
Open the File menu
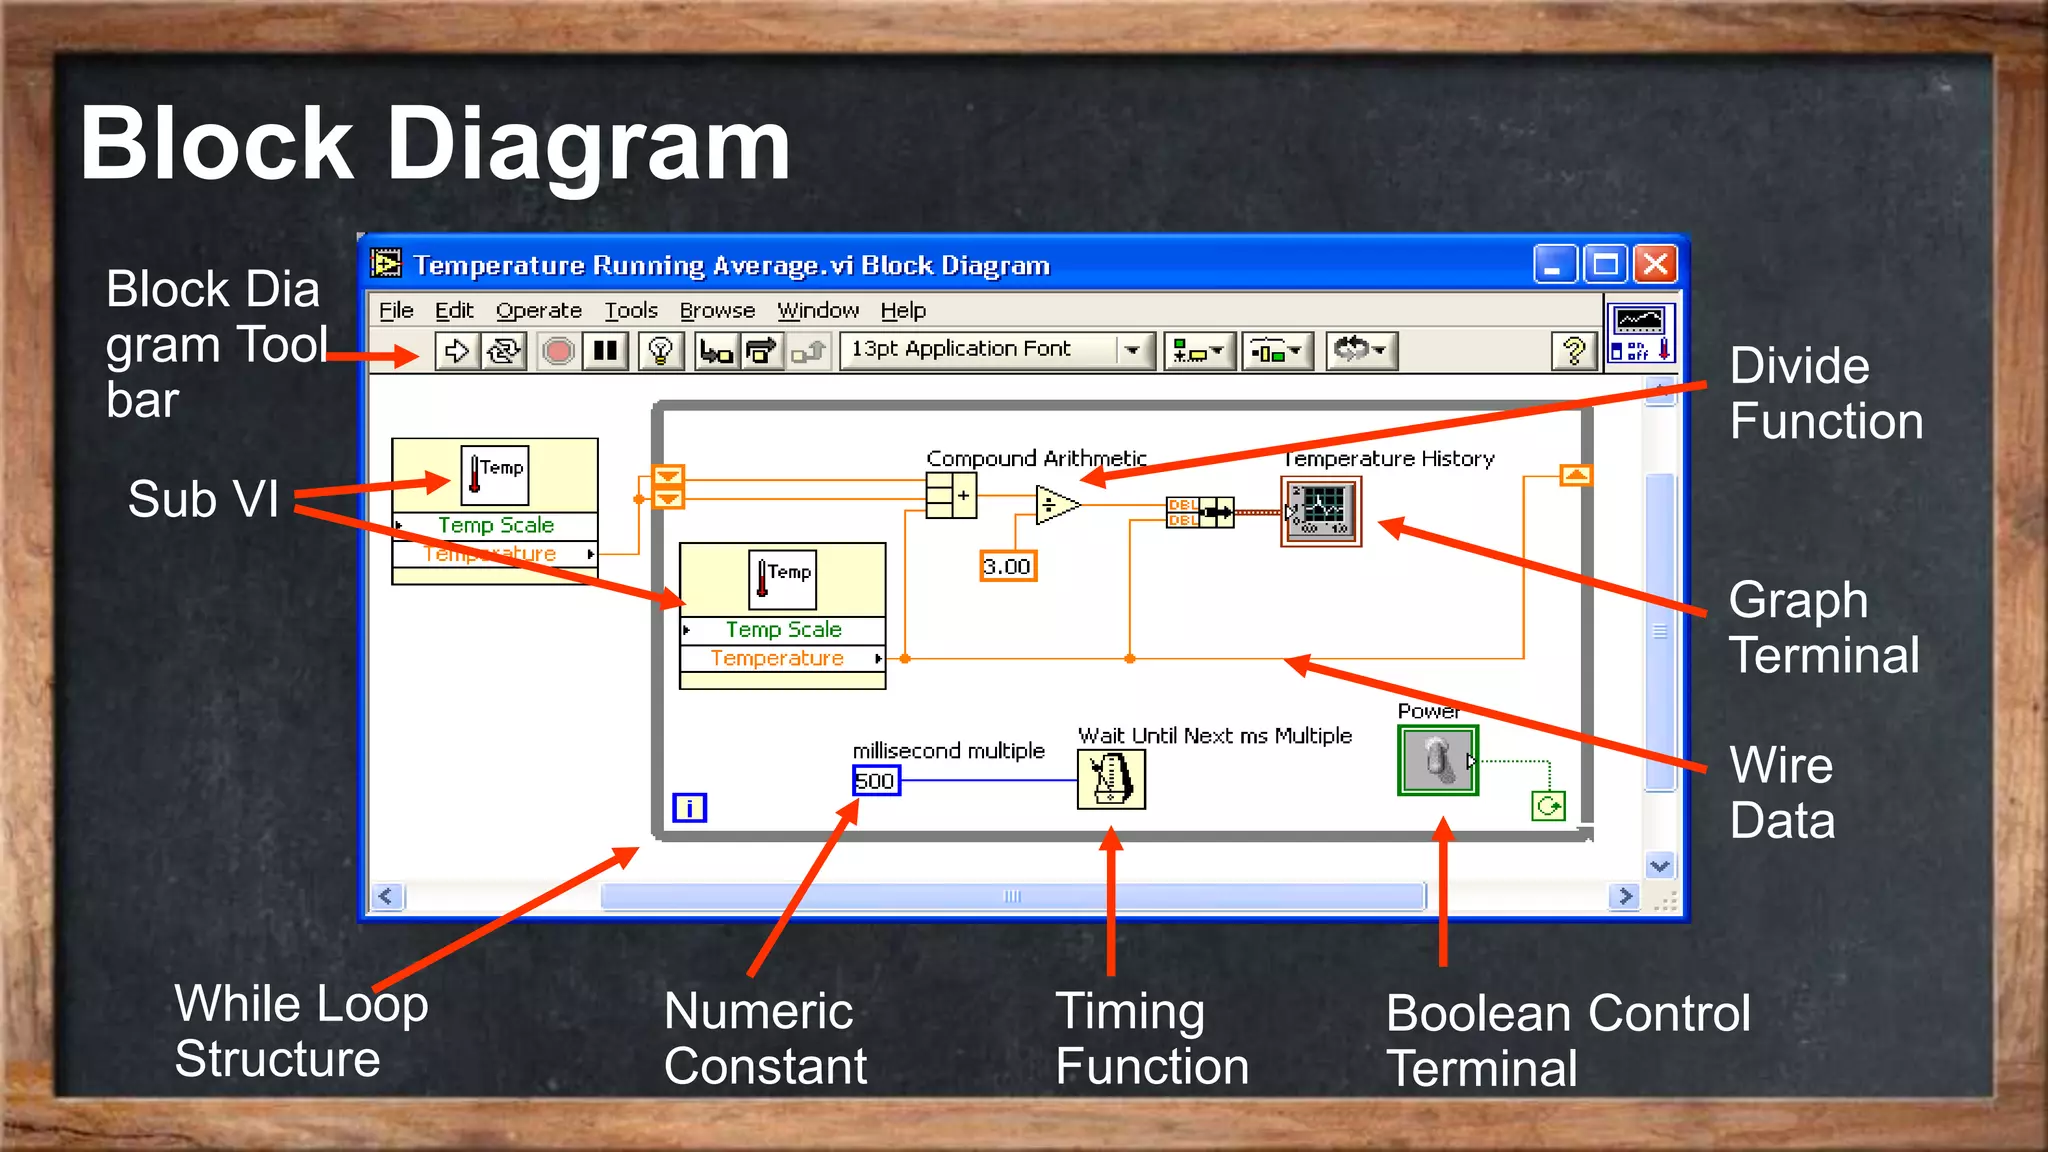pos(396,310)
